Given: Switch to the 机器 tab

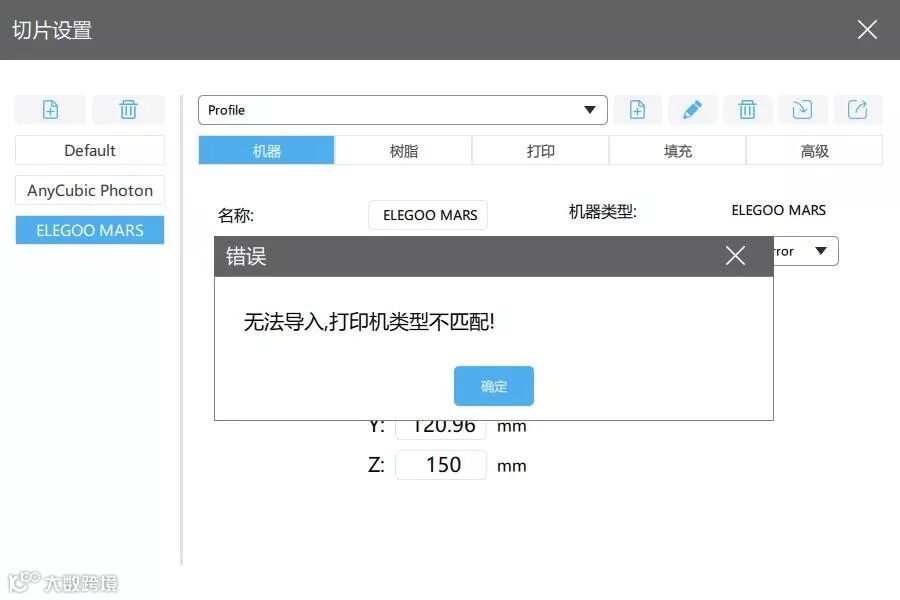Looking at the screenshot, I should [266, 150].
